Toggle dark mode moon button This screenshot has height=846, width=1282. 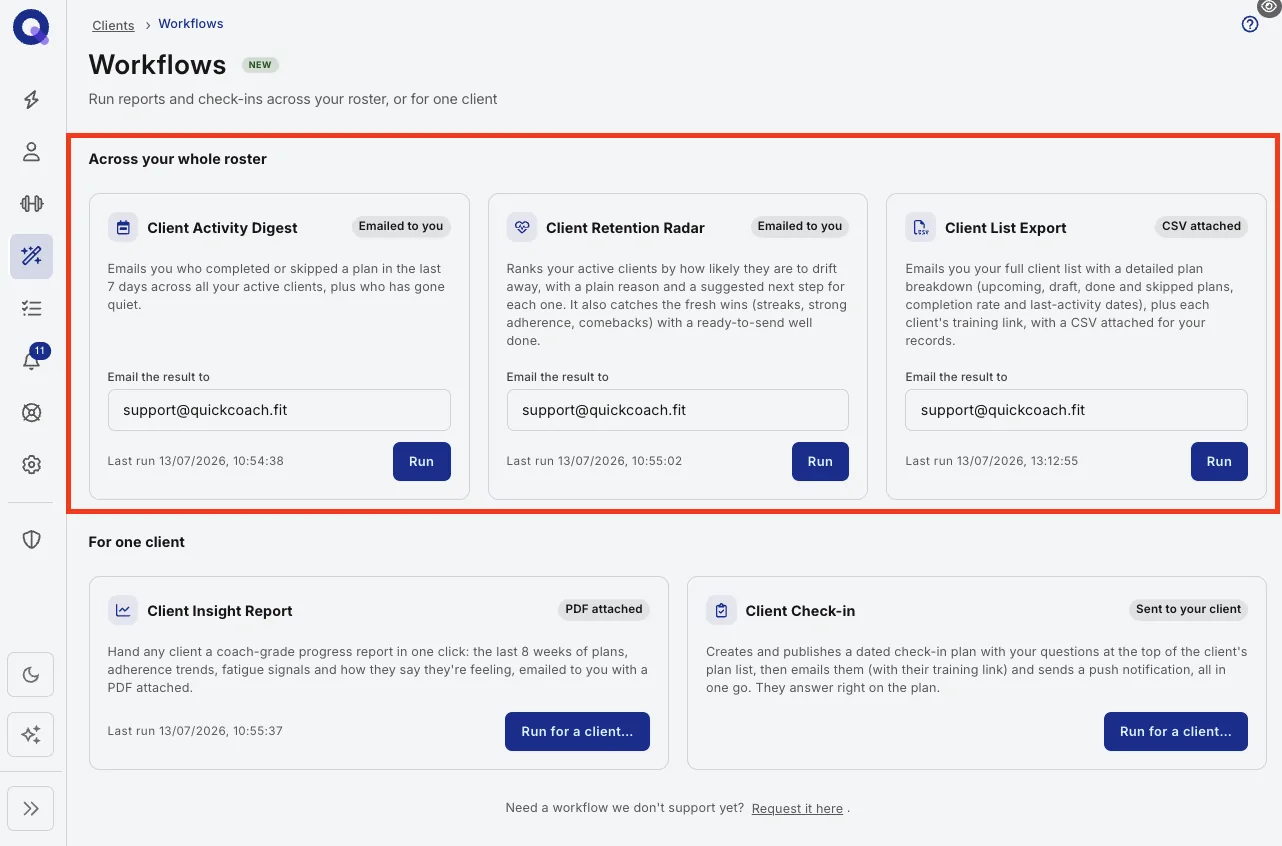click(x=31, y=675)
